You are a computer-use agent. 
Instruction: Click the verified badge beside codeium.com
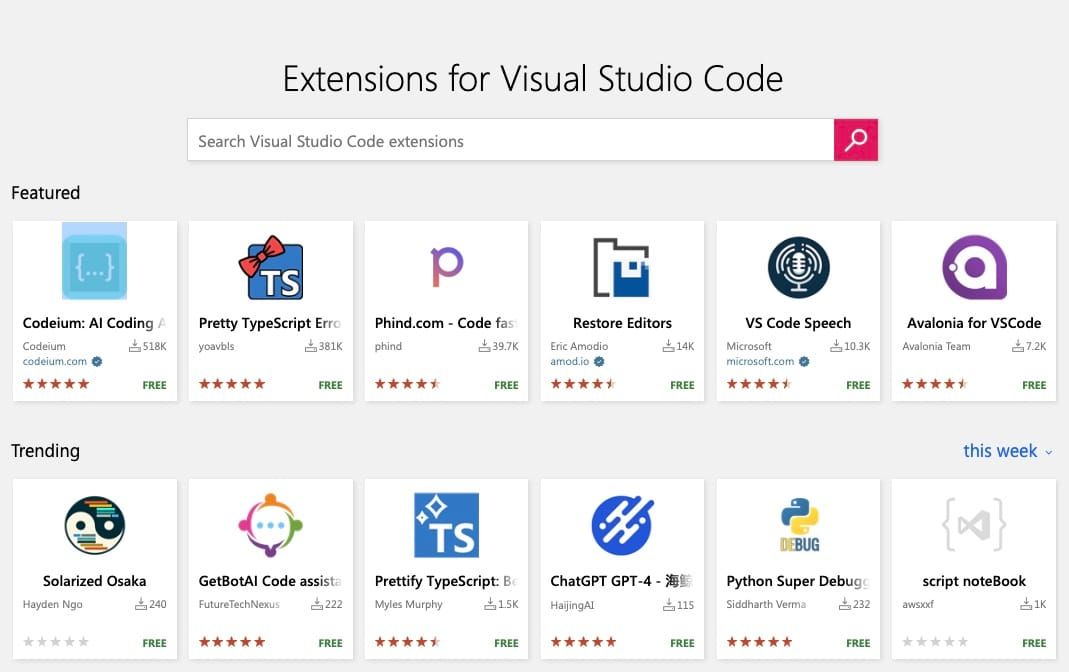(x=95, y=362)
